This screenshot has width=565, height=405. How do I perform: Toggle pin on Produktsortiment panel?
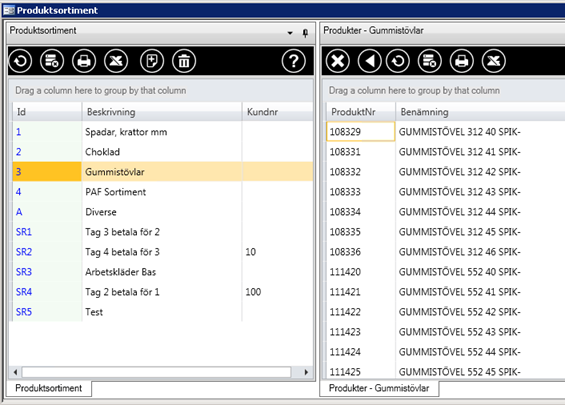click(305, 33)
